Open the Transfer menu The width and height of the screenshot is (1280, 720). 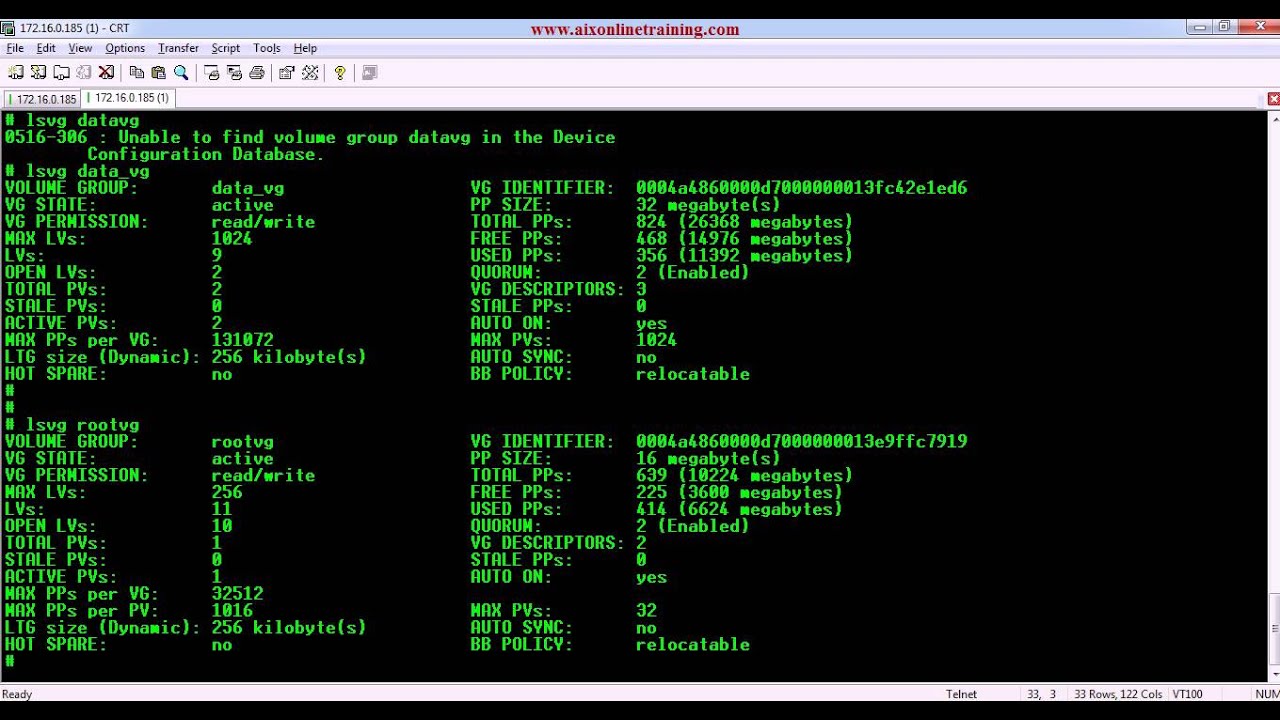pyautogui.click(x=178, y=48)
